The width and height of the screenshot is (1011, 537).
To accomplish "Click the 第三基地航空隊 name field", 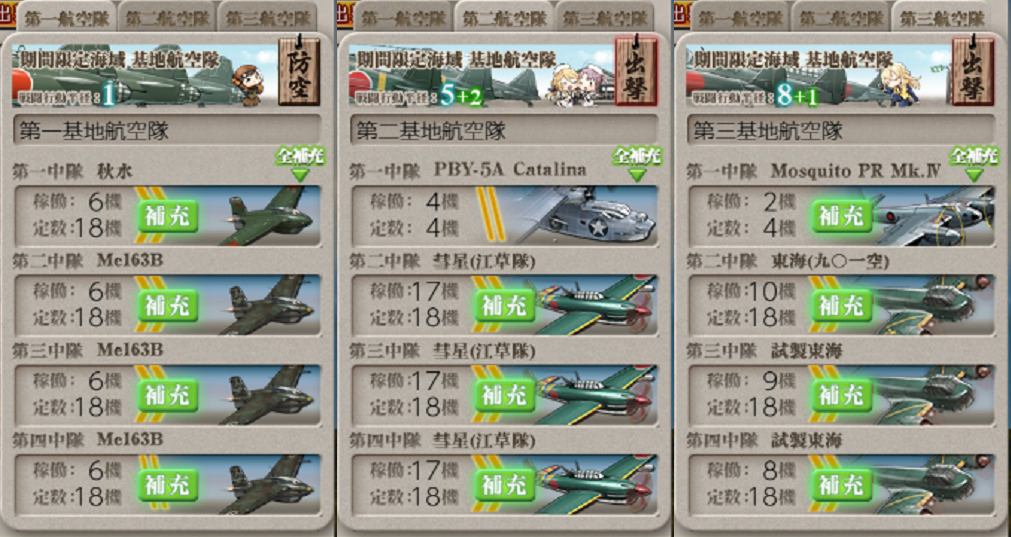I will point(841,132).
